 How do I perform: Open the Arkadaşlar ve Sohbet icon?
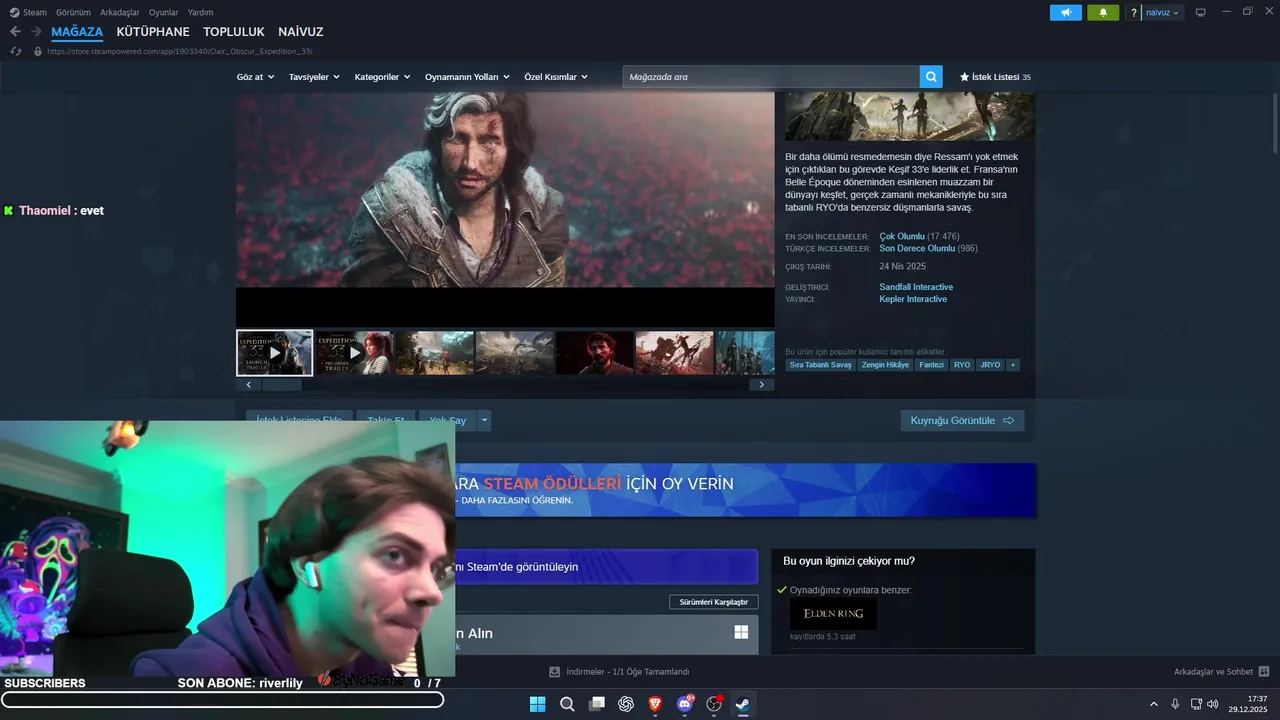(x=1264, y=672)
